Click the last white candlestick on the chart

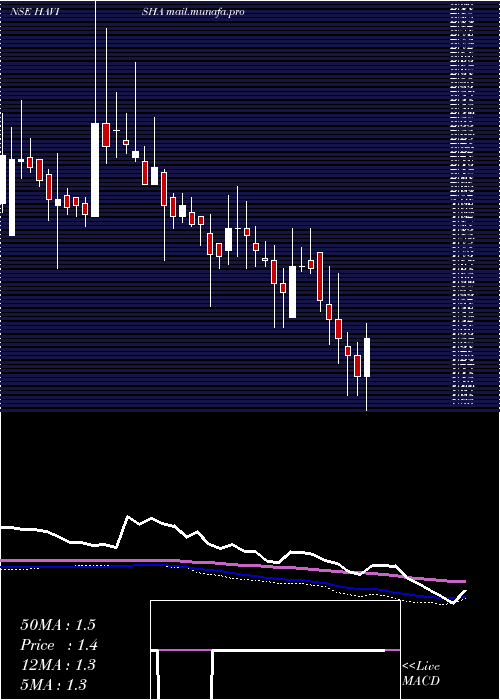[x=367, y=358]
